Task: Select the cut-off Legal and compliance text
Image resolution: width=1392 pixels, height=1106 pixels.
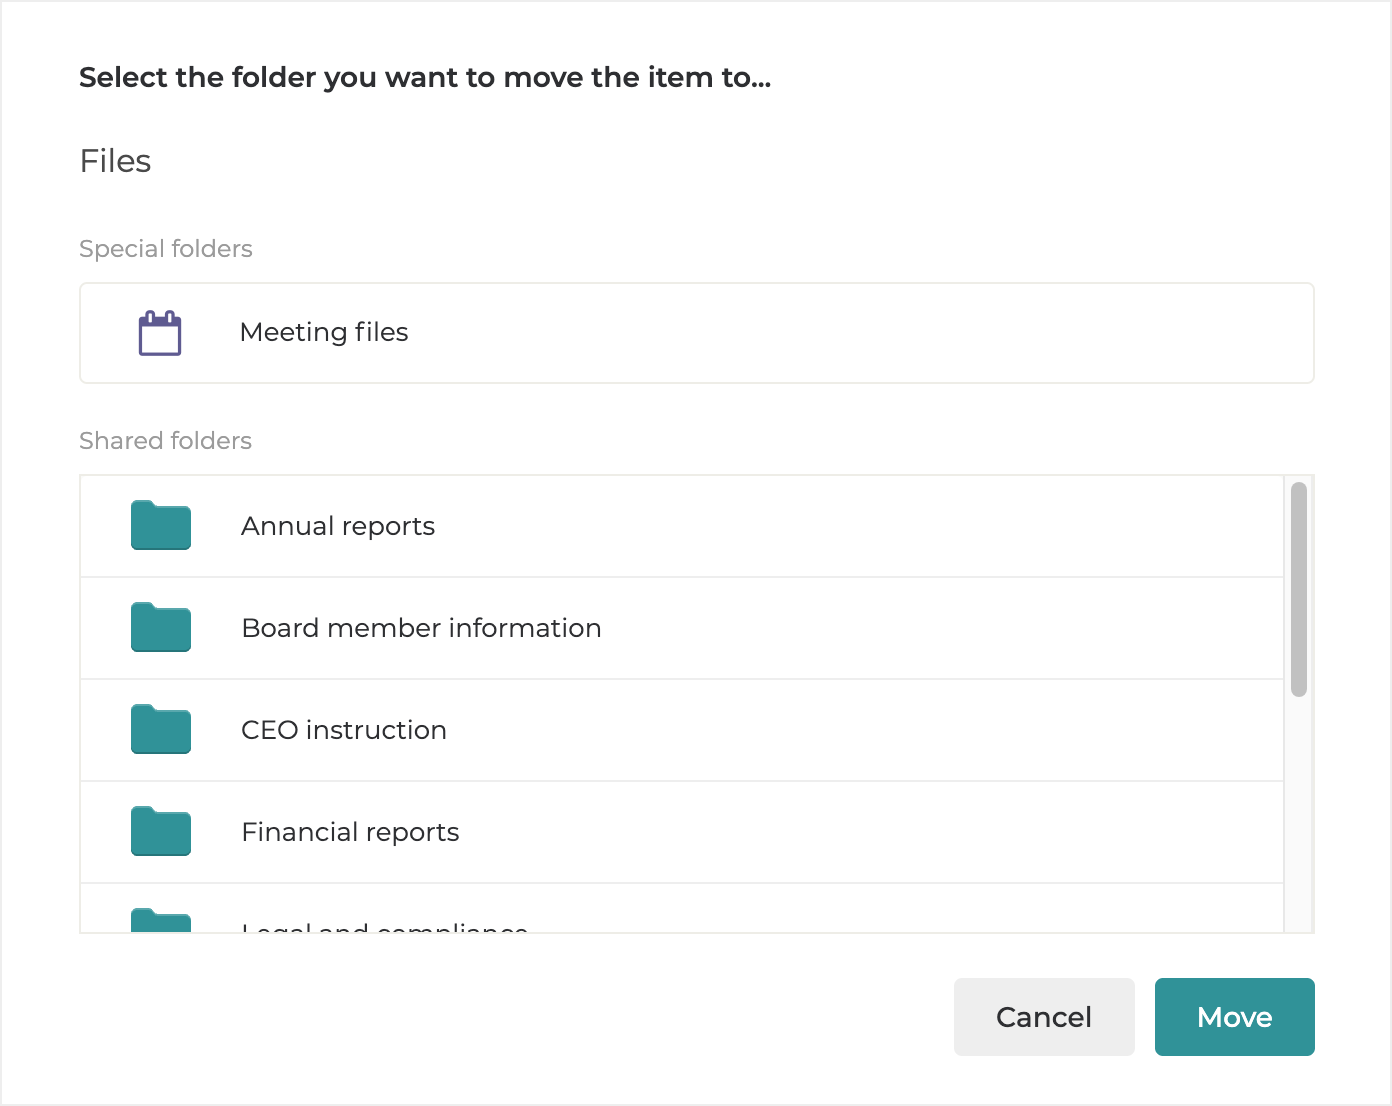Action: pos(385,927)
